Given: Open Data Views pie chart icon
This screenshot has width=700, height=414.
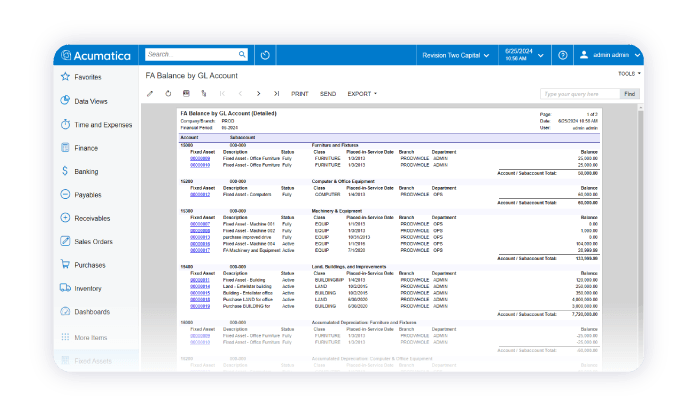Looking at the screenshot, I should [x=65, y=100].
